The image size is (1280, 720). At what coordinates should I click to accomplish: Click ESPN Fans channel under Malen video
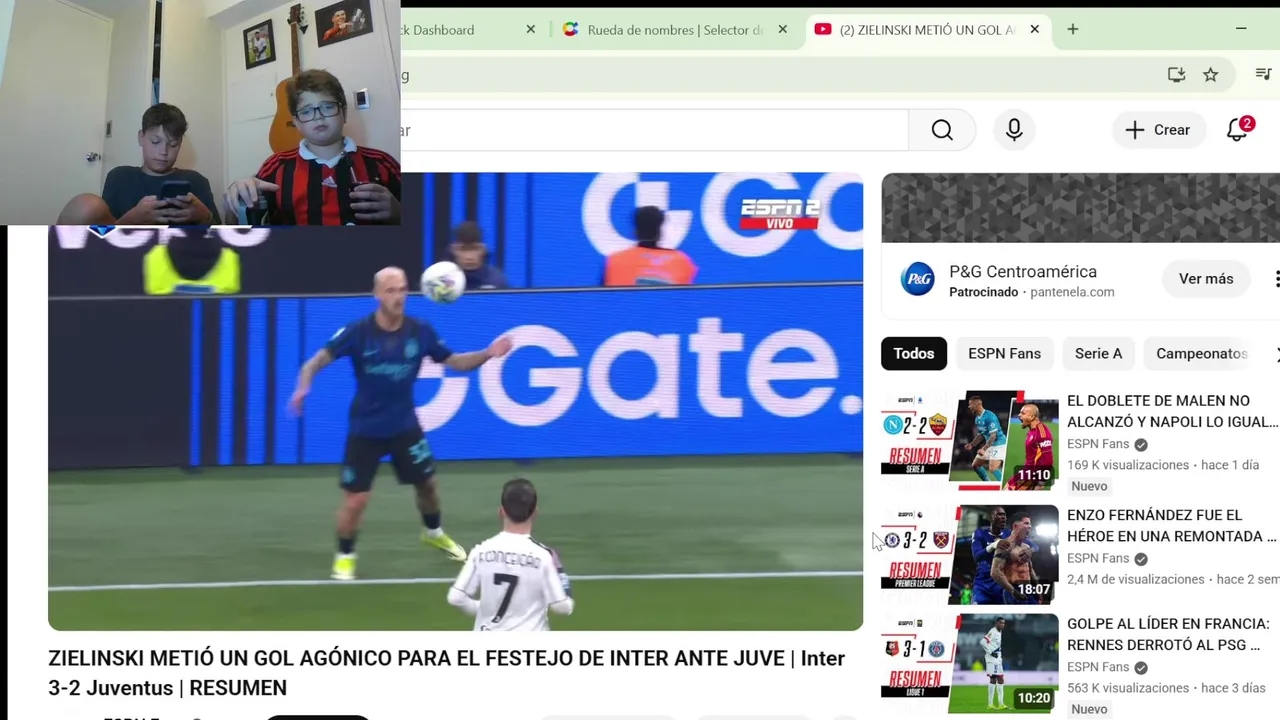coord(1098,444)
